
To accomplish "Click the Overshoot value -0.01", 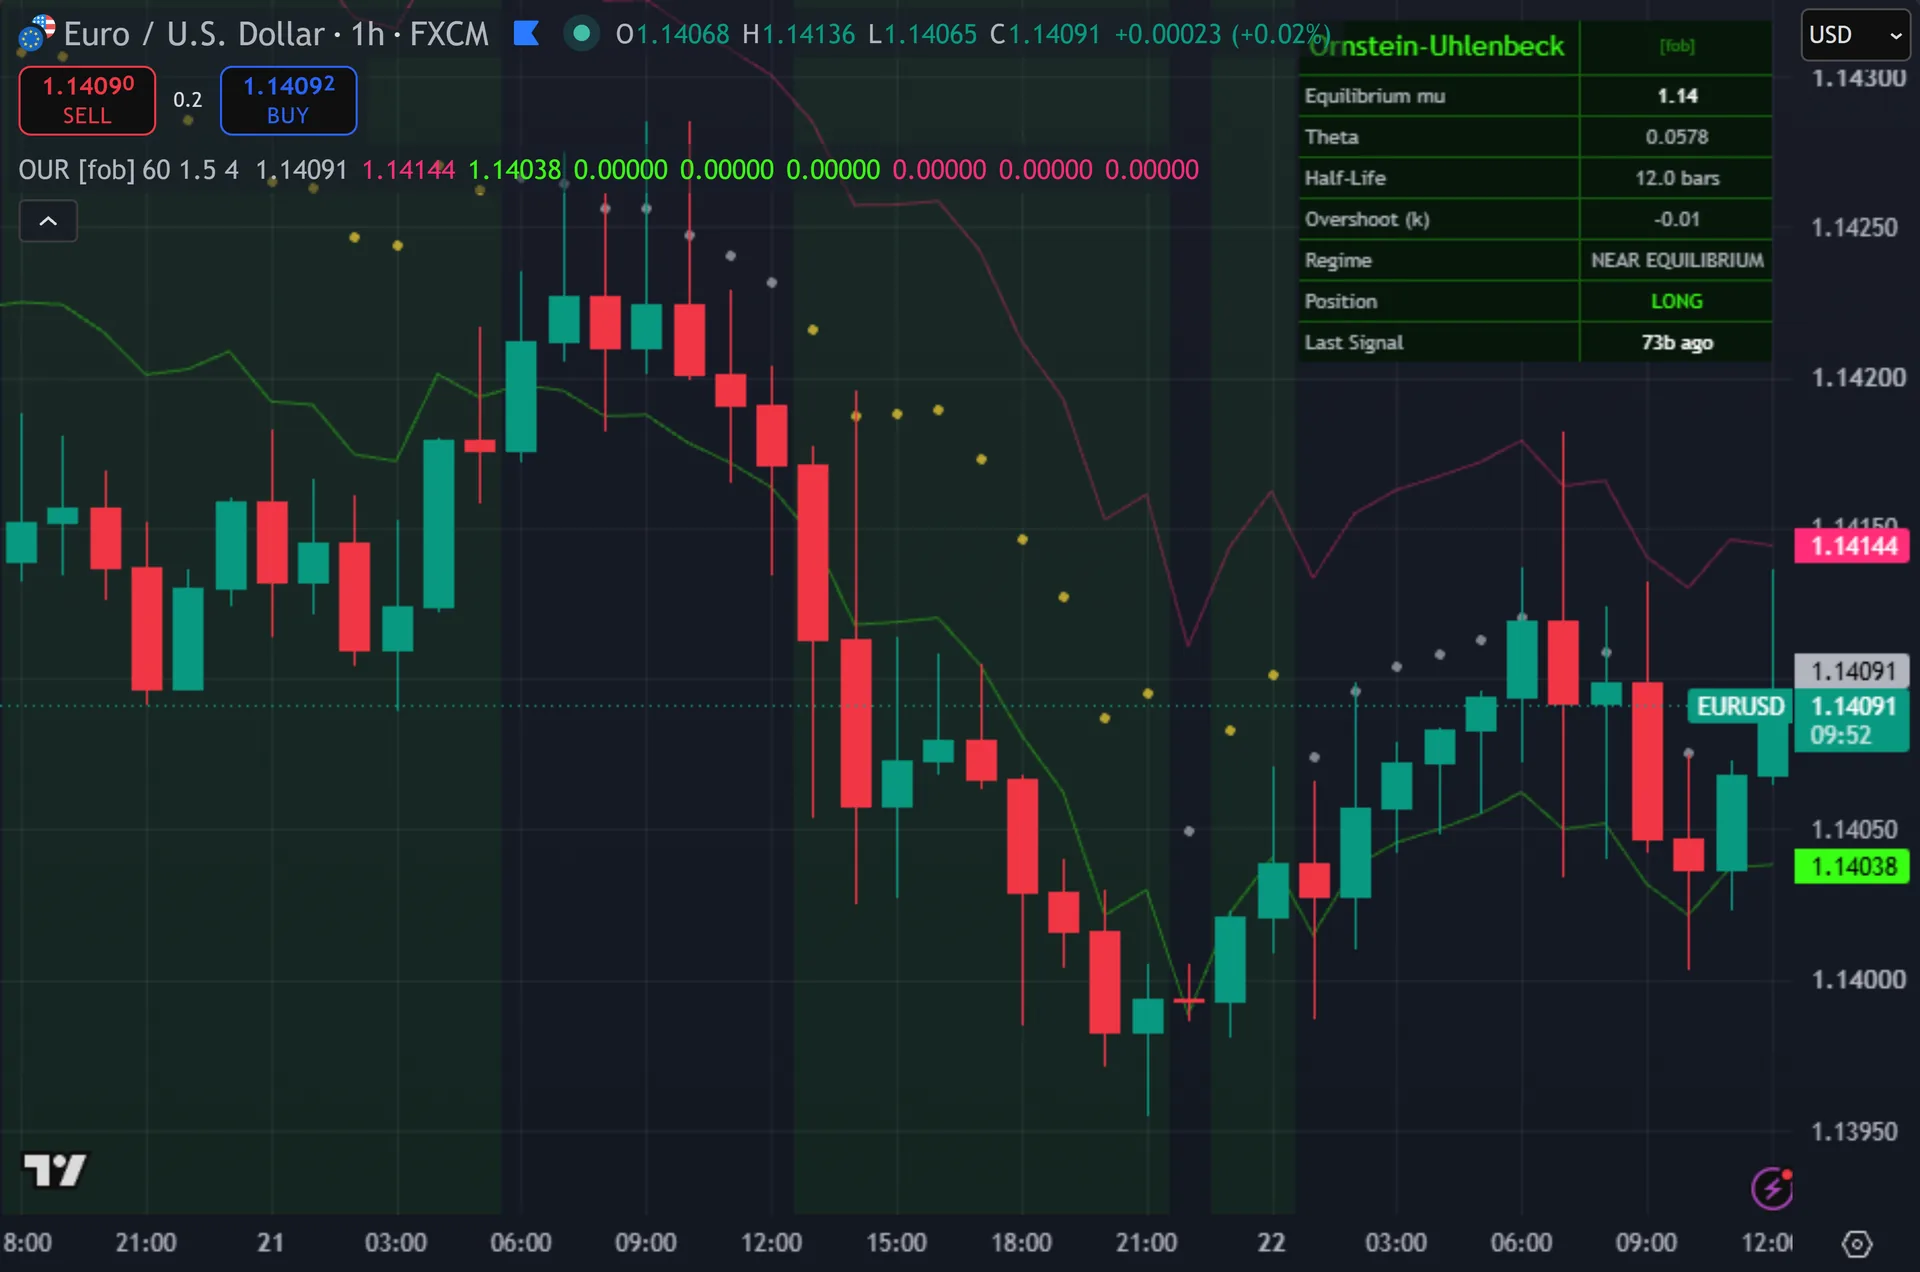I will click(1677, 219).
